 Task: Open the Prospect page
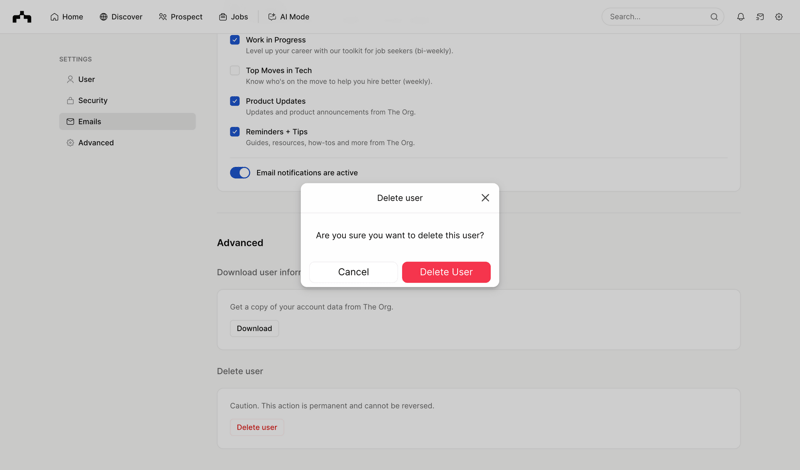(x=180, y=17)
